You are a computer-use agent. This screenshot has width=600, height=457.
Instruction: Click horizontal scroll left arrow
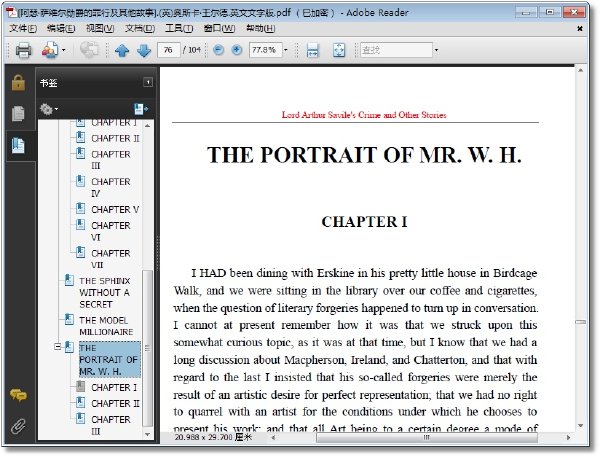click(273, 437)
